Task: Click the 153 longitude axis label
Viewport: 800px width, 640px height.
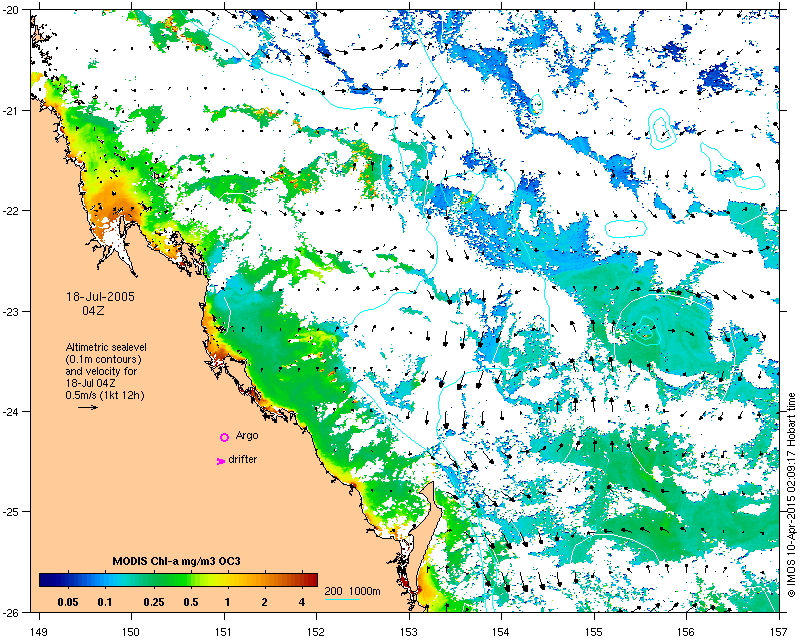Action: coord(409,632)
